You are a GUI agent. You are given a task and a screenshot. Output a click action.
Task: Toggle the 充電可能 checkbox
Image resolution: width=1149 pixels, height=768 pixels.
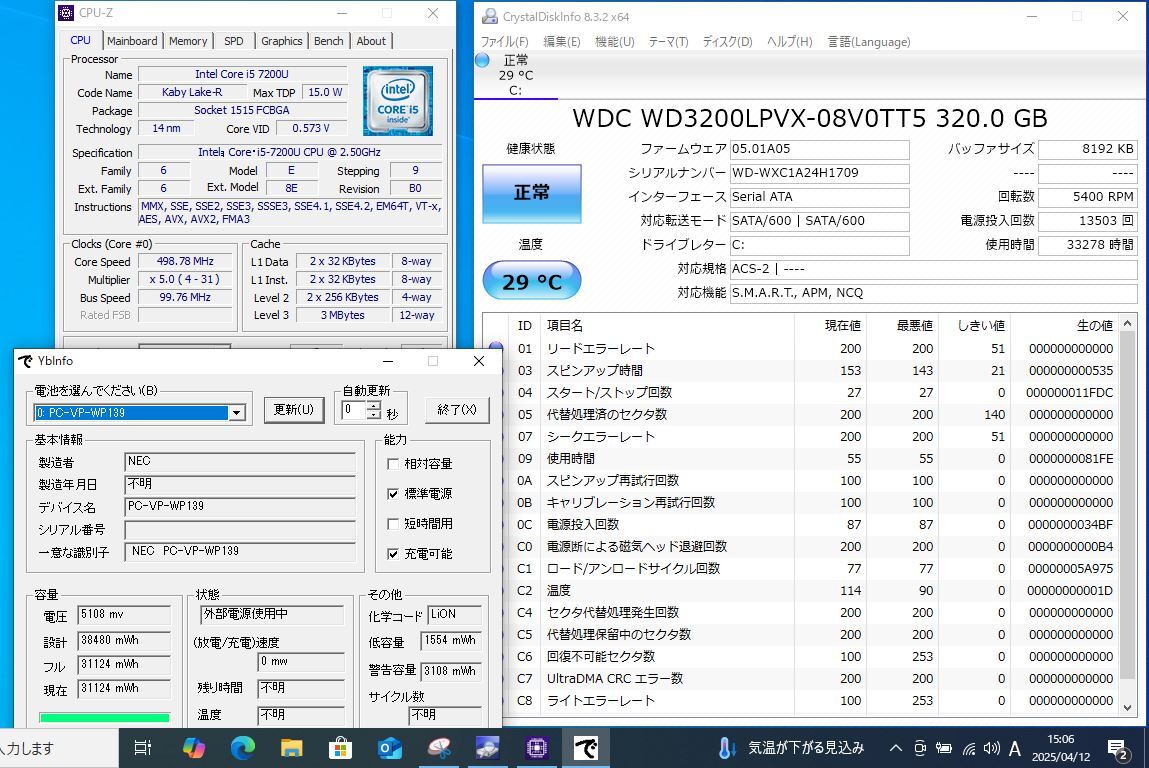(x=393, y=554)
